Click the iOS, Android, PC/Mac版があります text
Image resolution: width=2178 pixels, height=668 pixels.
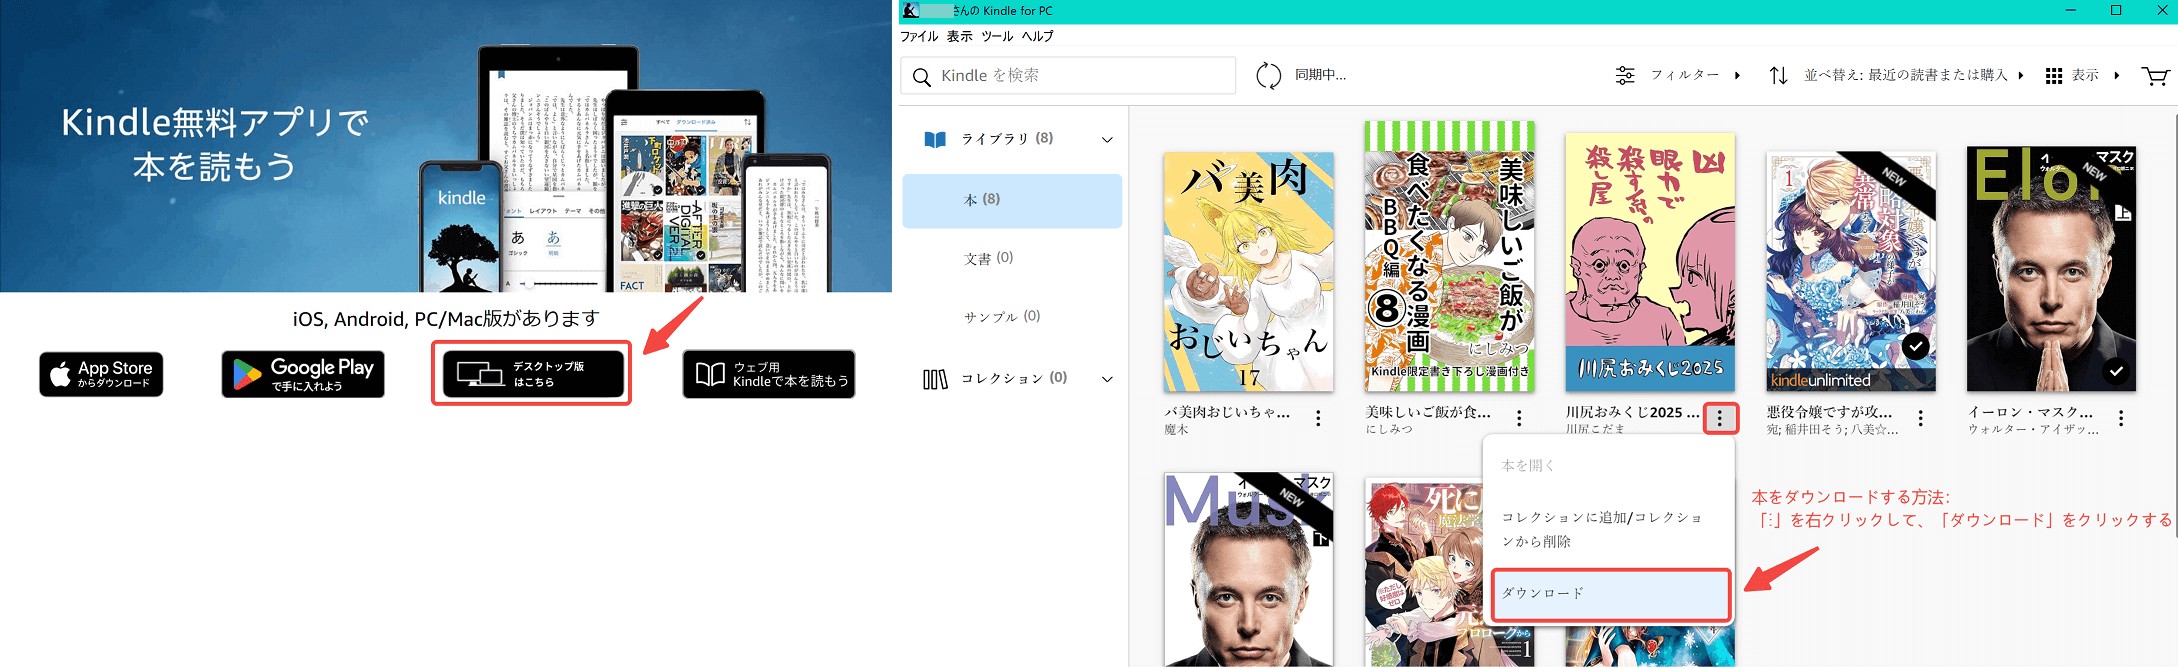pos(446,319)
